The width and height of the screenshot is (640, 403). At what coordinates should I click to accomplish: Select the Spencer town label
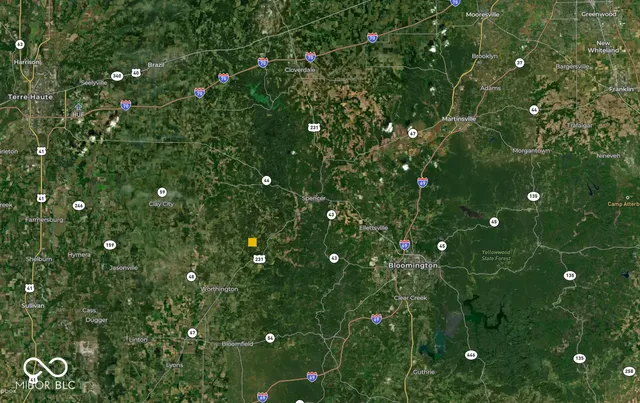click(x=314, y=198)
